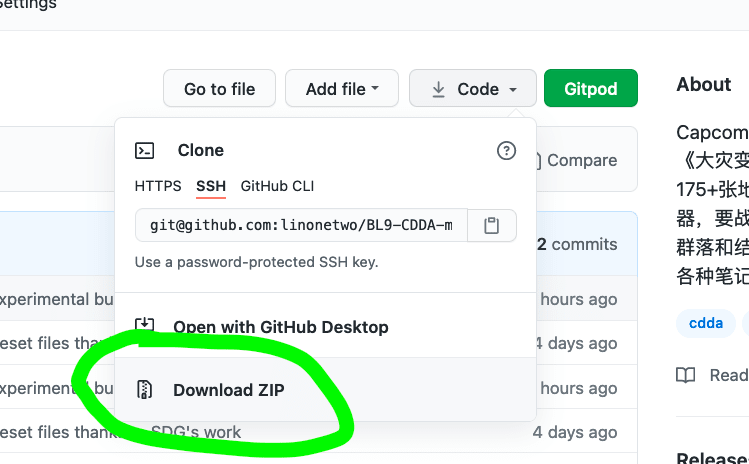Click the 'hours ago' timestamp of the first file row

[x=578, y=299]
